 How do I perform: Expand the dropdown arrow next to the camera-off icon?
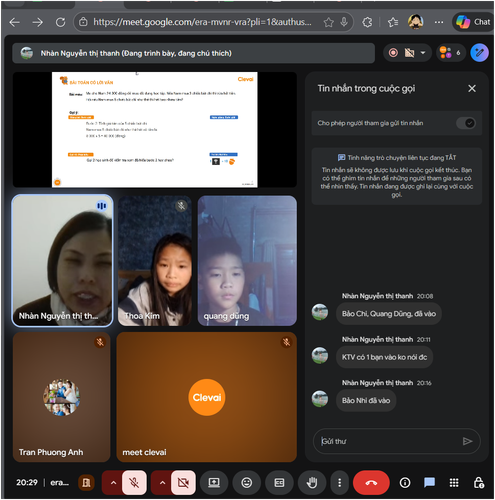[x=423, y=53]
